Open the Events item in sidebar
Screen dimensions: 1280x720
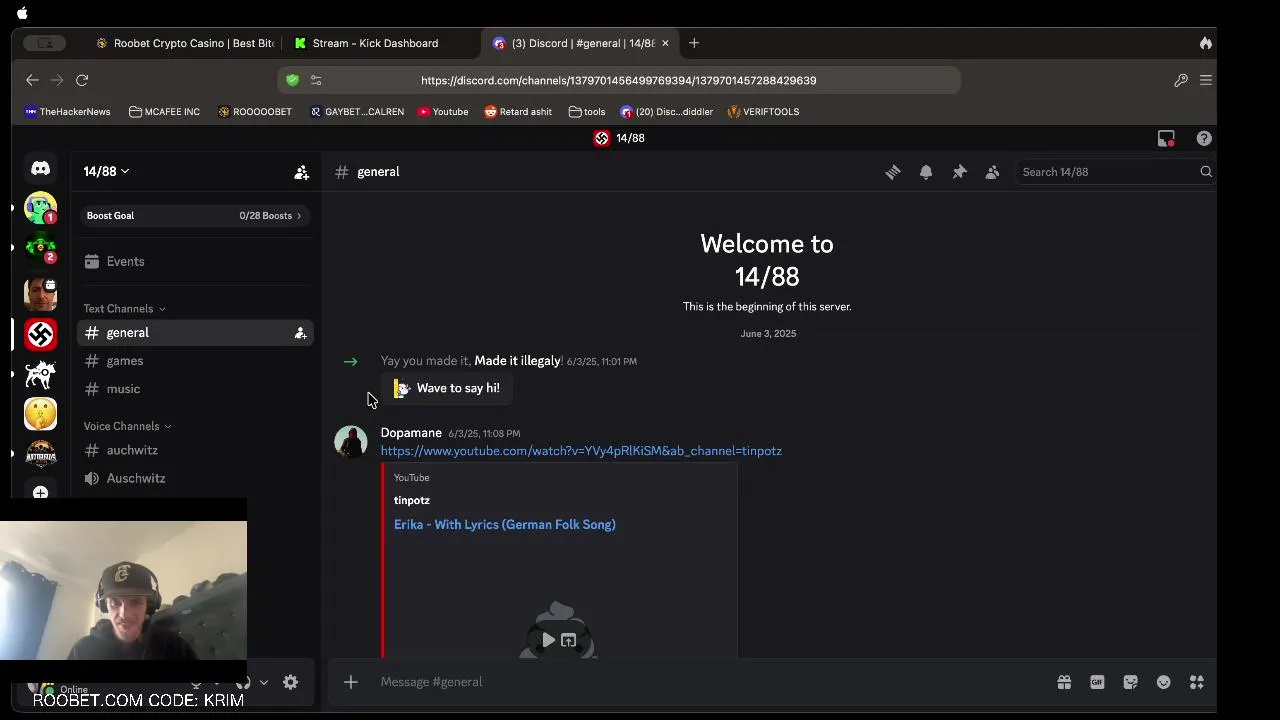click(195, 262)
